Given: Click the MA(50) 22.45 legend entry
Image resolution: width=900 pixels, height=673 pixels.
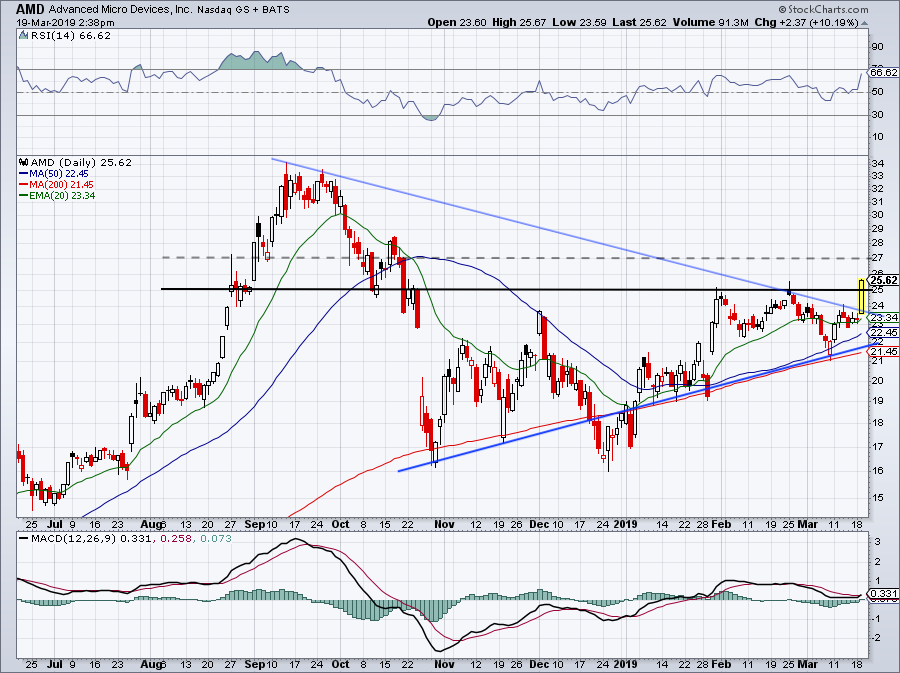Looking at the screenshot, I should click(59, 174).
